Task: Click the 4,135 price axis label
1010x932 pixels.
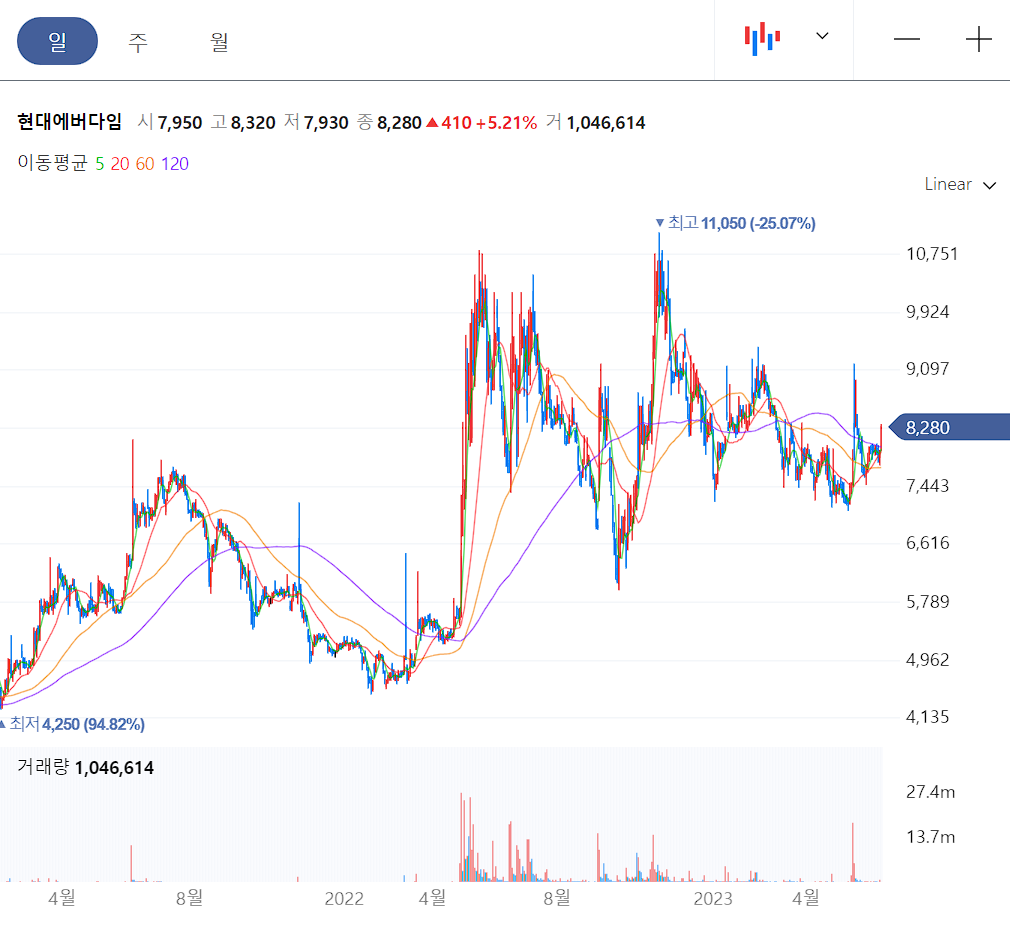Action: 928,717
